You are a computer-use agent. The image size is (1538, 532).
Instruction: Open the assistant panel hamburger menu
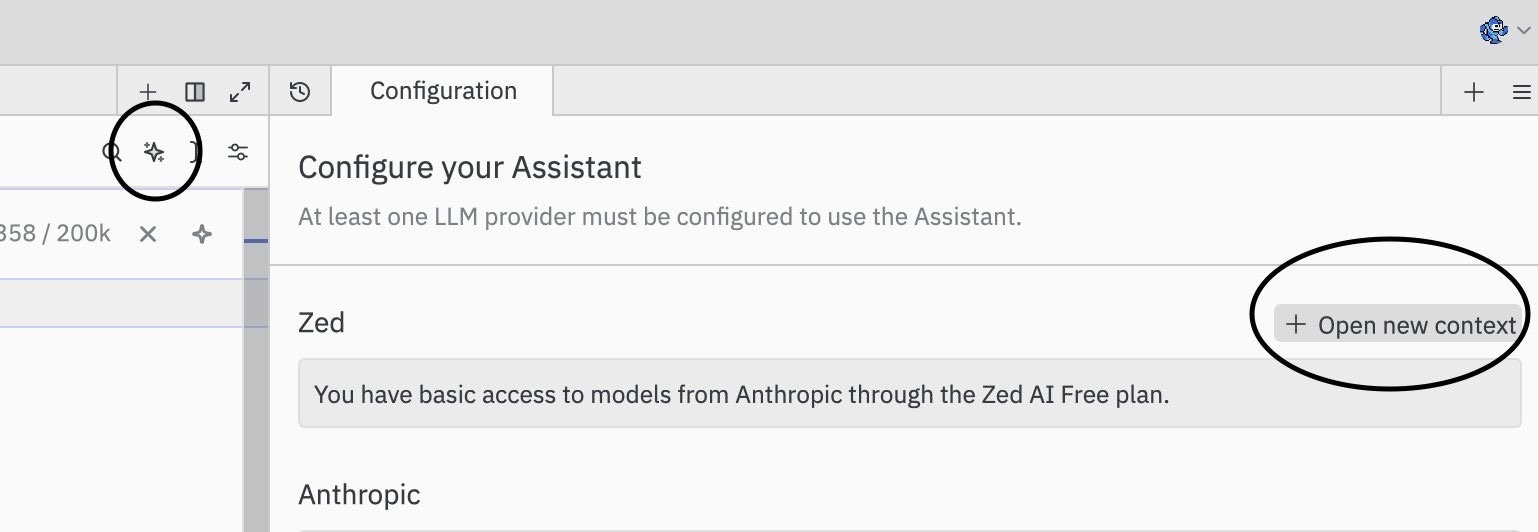click(1522, 92)
